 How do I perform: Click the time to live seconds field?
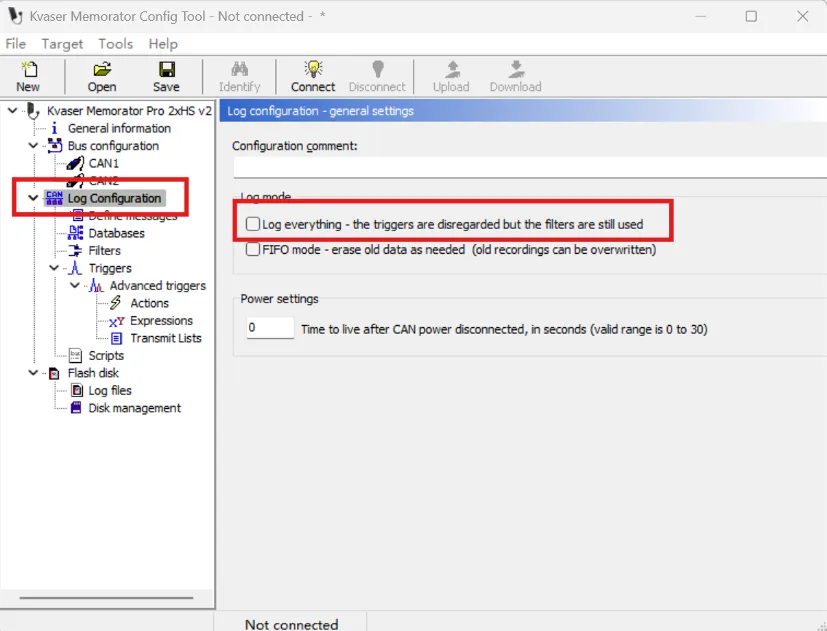[x=270, y=328]
